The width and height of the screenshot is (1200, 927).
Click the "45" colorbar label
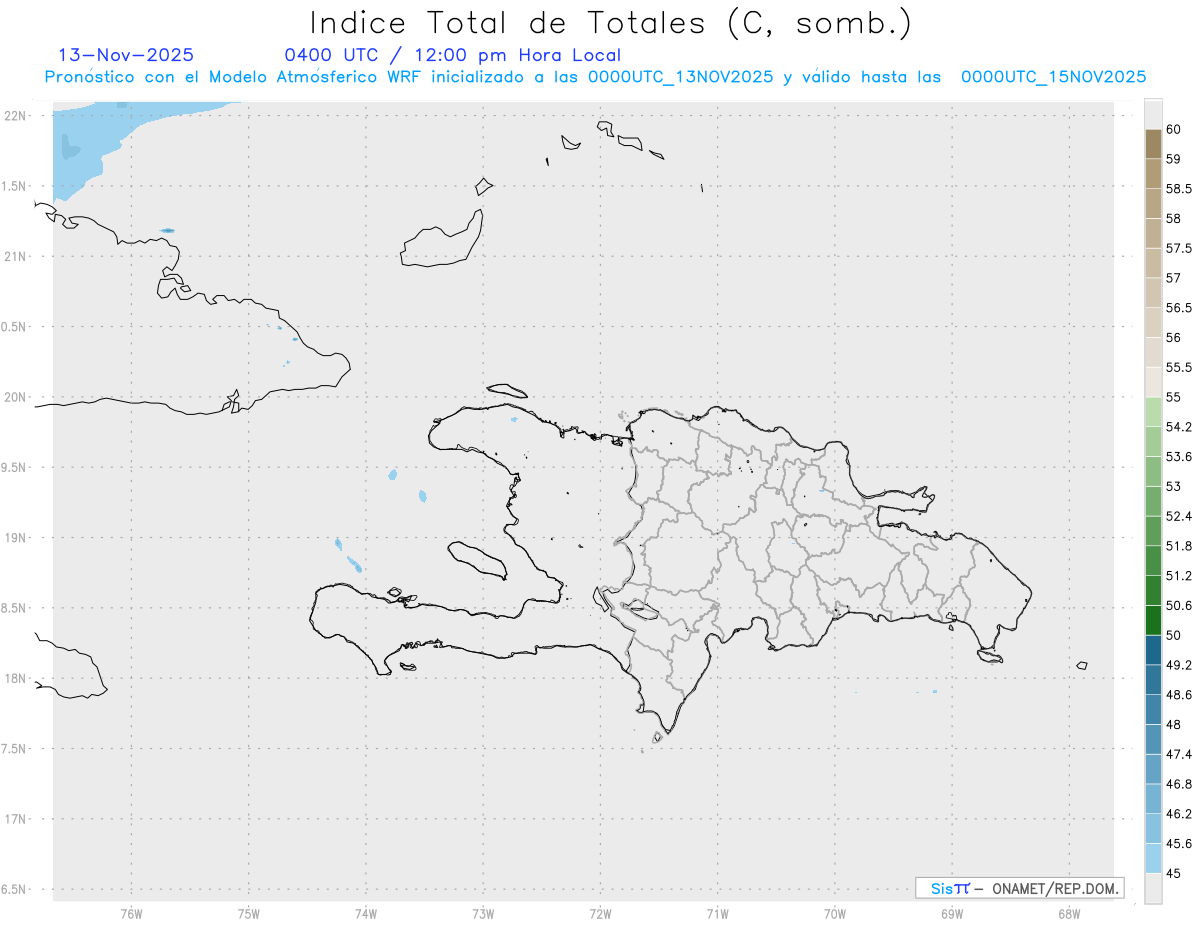(x=1173, y=873)
